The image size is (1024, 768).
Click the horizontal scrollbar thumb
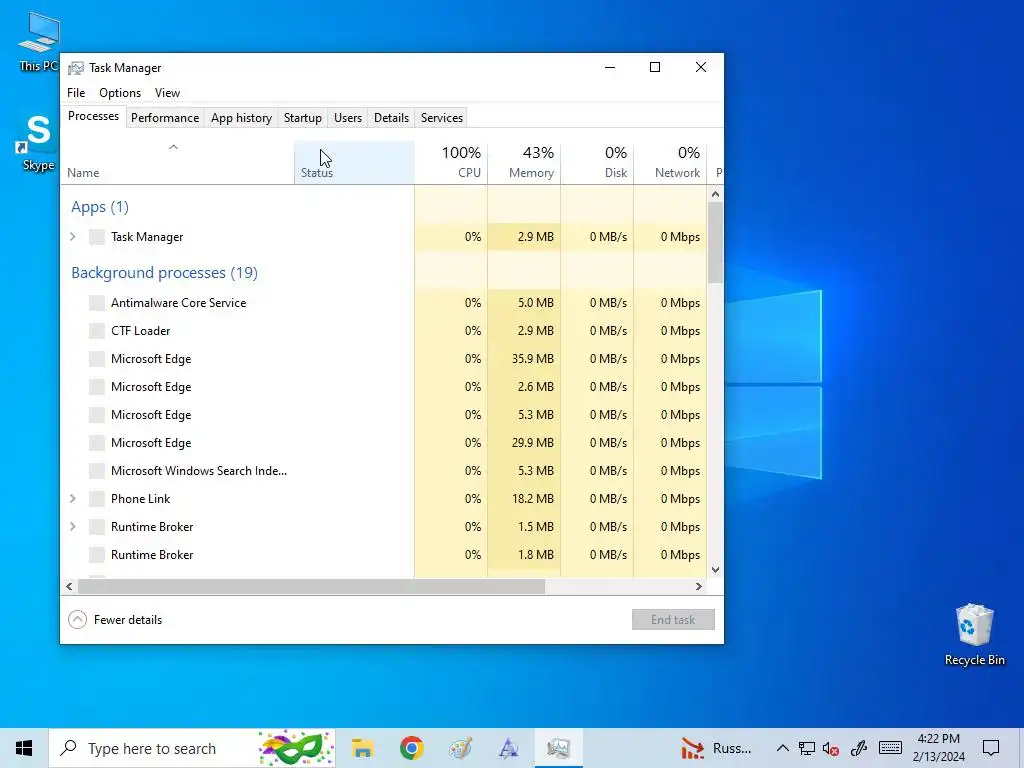pyautogui.click(x=312, y=586)
